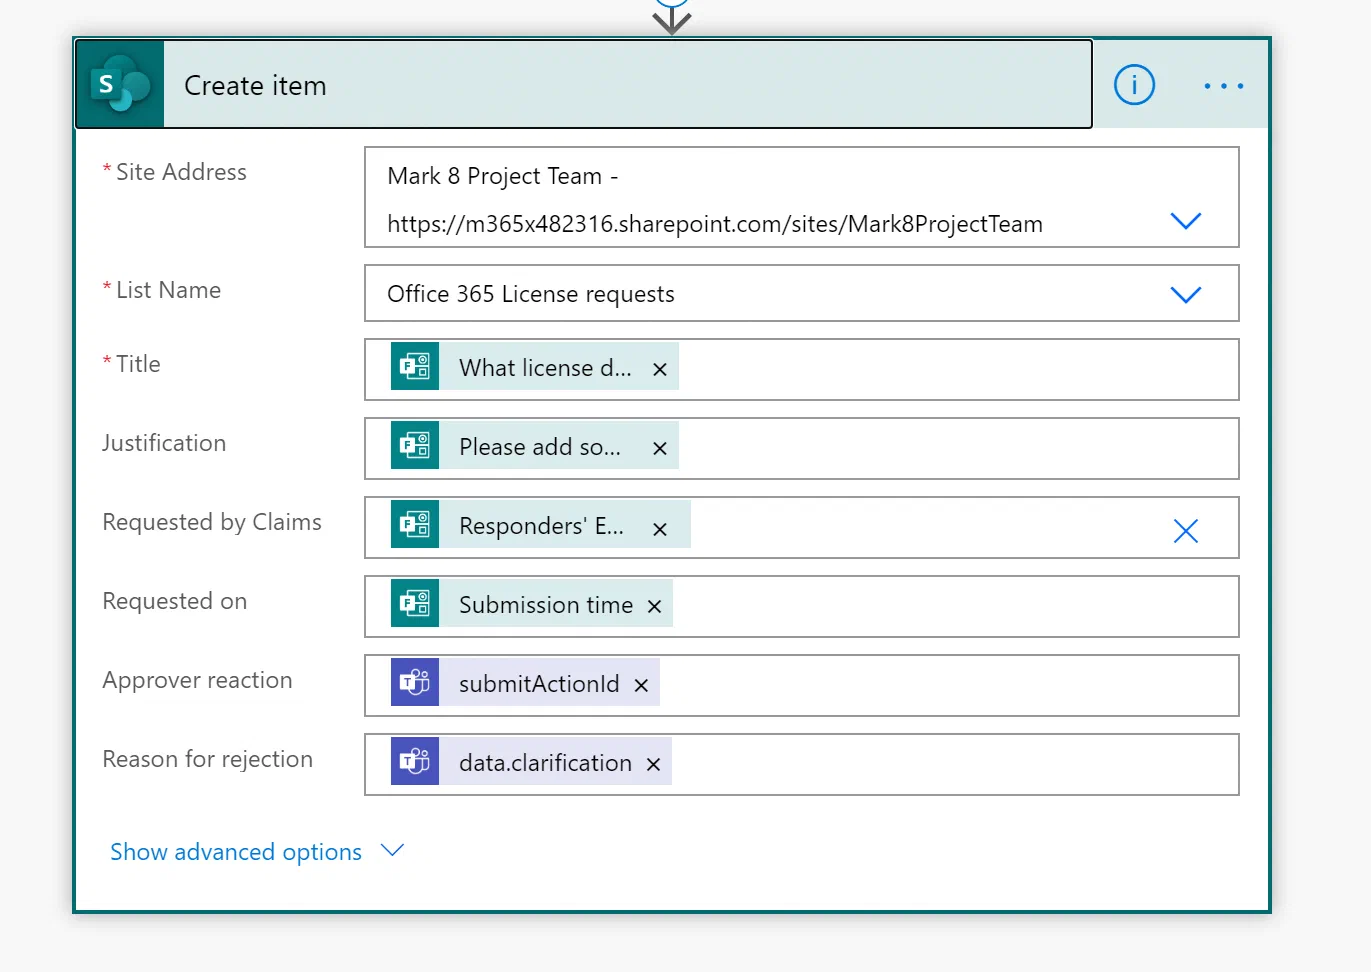Remove the Responders' E... token
The height and width of the screenshot is (972, 1371).
tap(660, 529)
